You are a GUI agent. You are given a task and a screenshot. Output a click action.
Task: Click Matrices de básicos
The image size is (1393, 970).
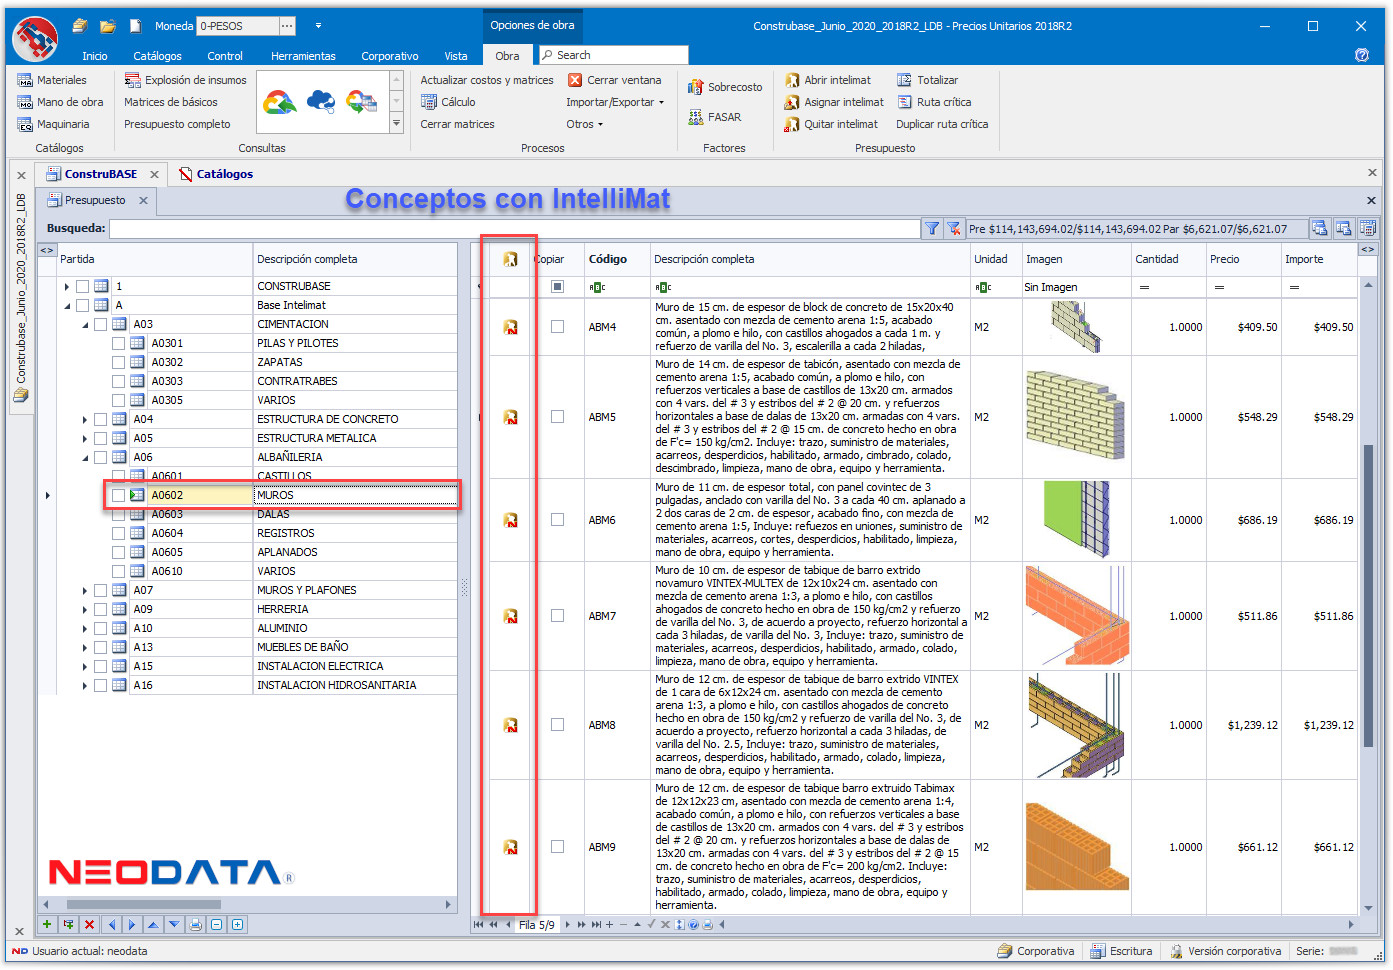(171, 102)
